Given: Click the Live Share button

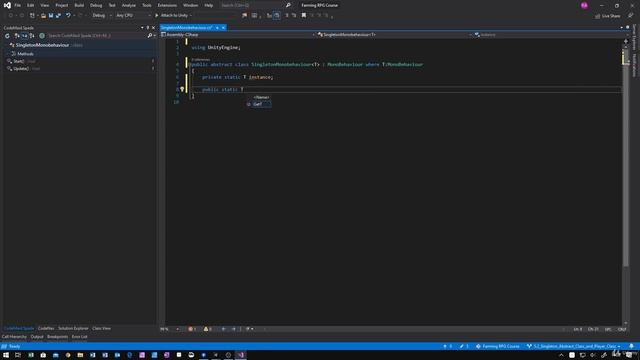Looking at the screenshot, I should [608, 16].
